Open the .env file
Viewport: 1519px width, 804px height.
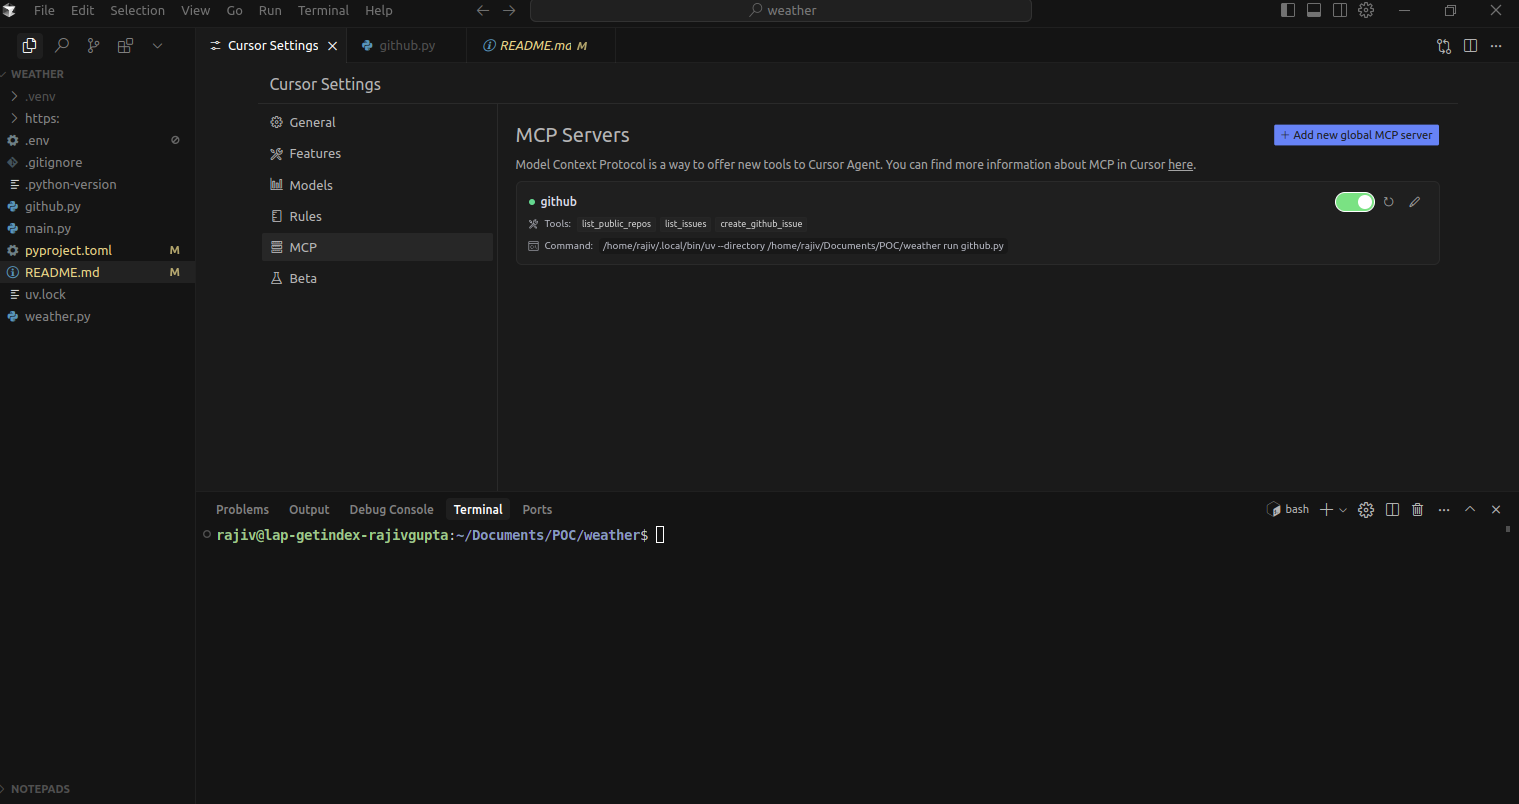click(97, 140)
